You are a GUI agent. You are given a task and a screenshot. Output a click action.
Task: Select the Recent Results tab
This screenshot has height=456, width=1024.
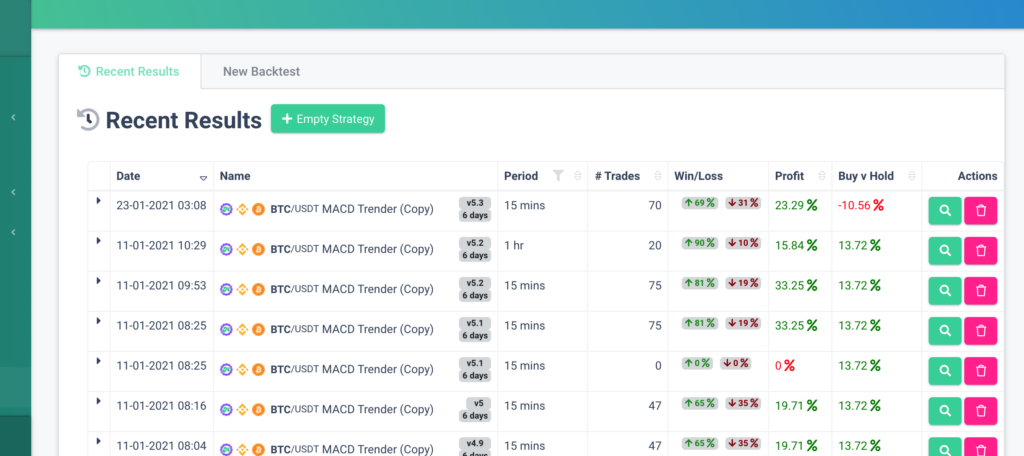click(x=129, y=72)
